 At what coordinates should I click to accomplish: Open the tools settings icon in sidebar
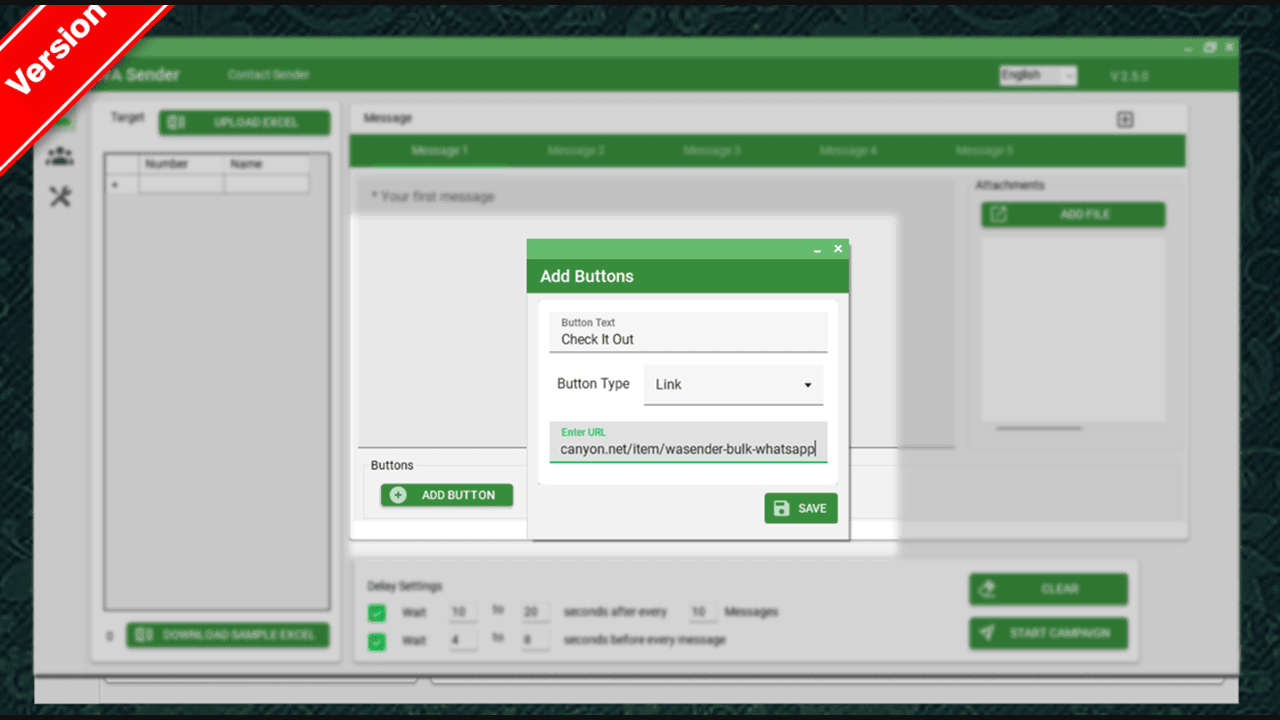[60, 197]
